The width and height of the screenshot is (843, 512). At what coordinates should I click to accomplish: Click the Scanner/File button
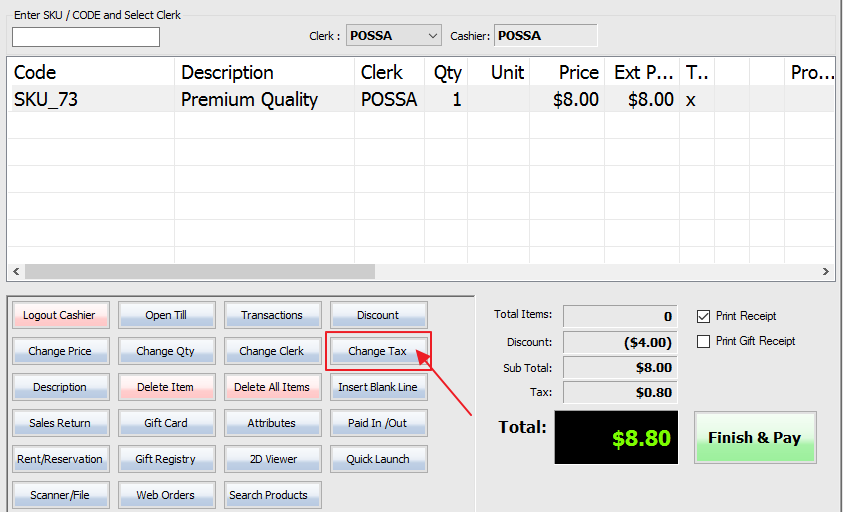(x=60, y=495)
